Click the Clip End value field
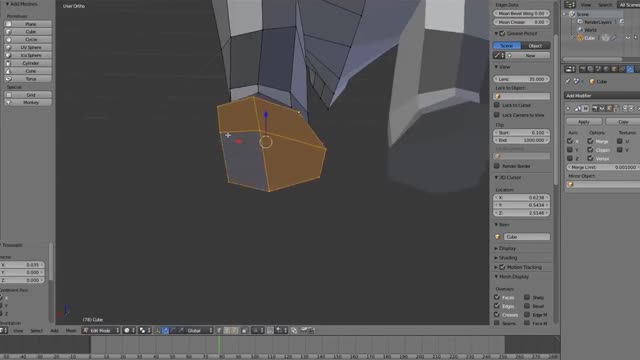 click(522, 140)
